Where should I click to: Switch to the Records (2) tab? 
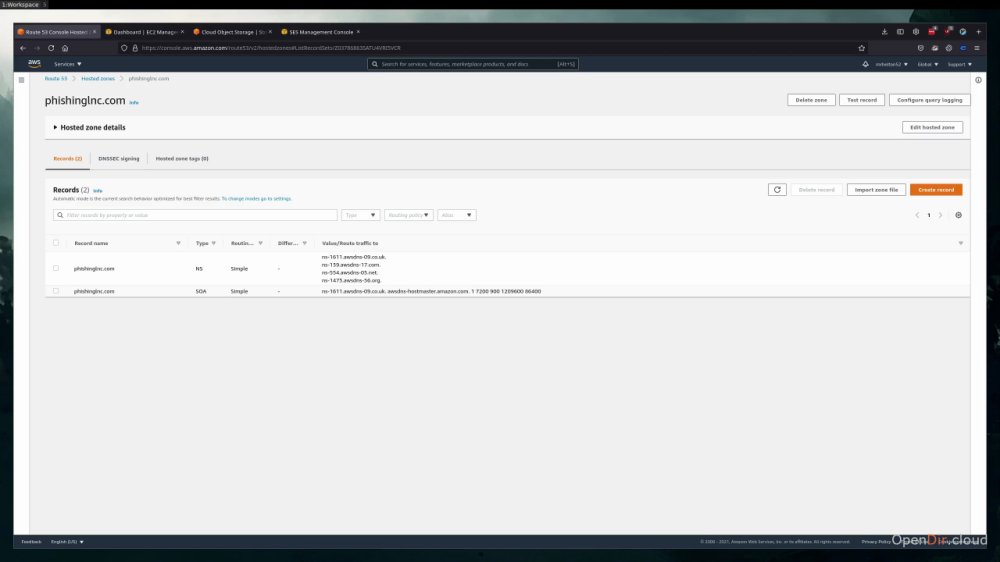(68, 158)
